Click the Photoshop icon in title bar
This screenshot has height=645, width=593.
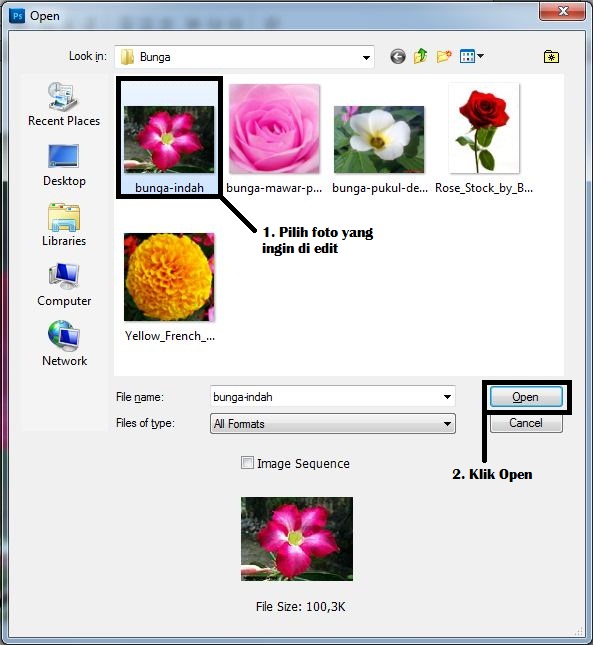pyautogui.click(x=17, y=16)
